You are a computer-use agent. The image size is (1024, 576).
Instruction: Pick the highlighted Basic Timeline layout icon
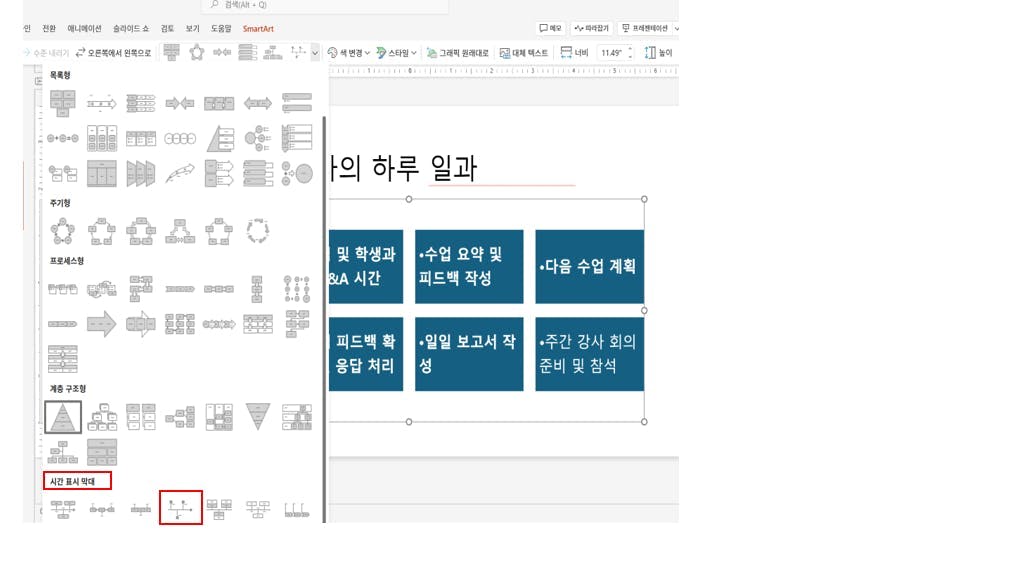click(181, 509)
